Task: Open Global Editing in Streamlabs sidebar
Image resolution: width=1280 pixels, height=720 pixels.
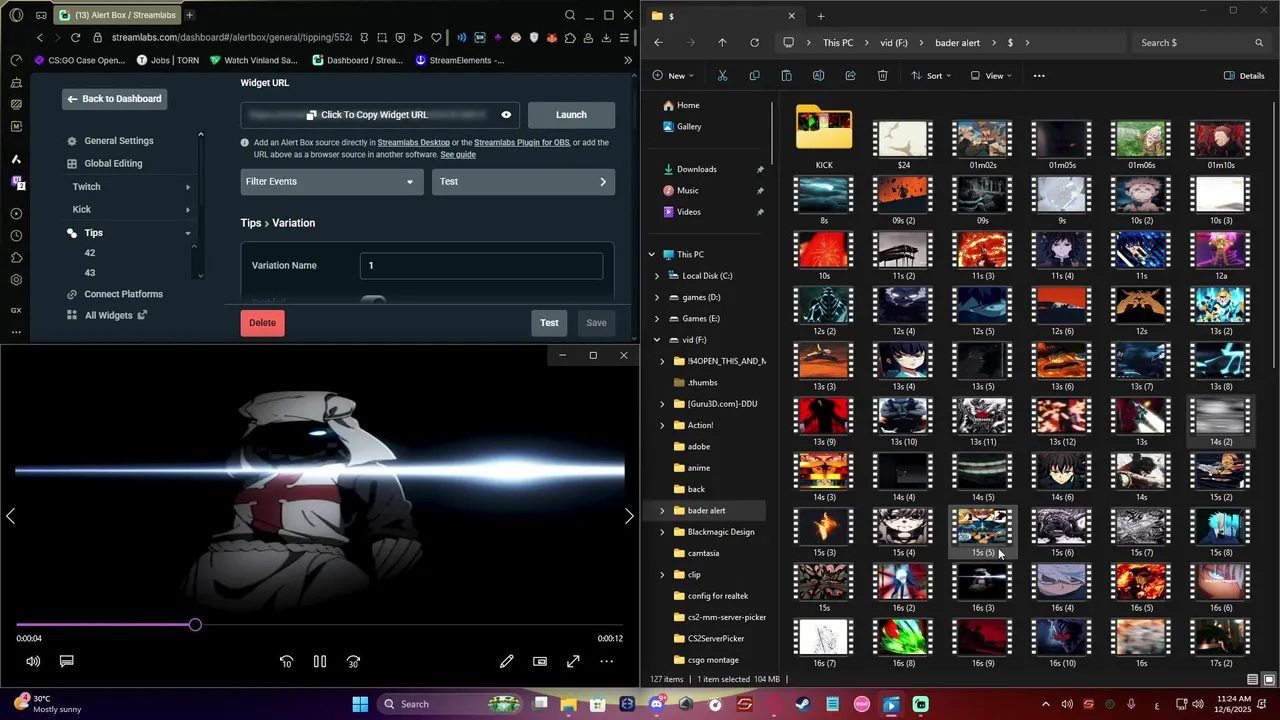Action: 104,164
